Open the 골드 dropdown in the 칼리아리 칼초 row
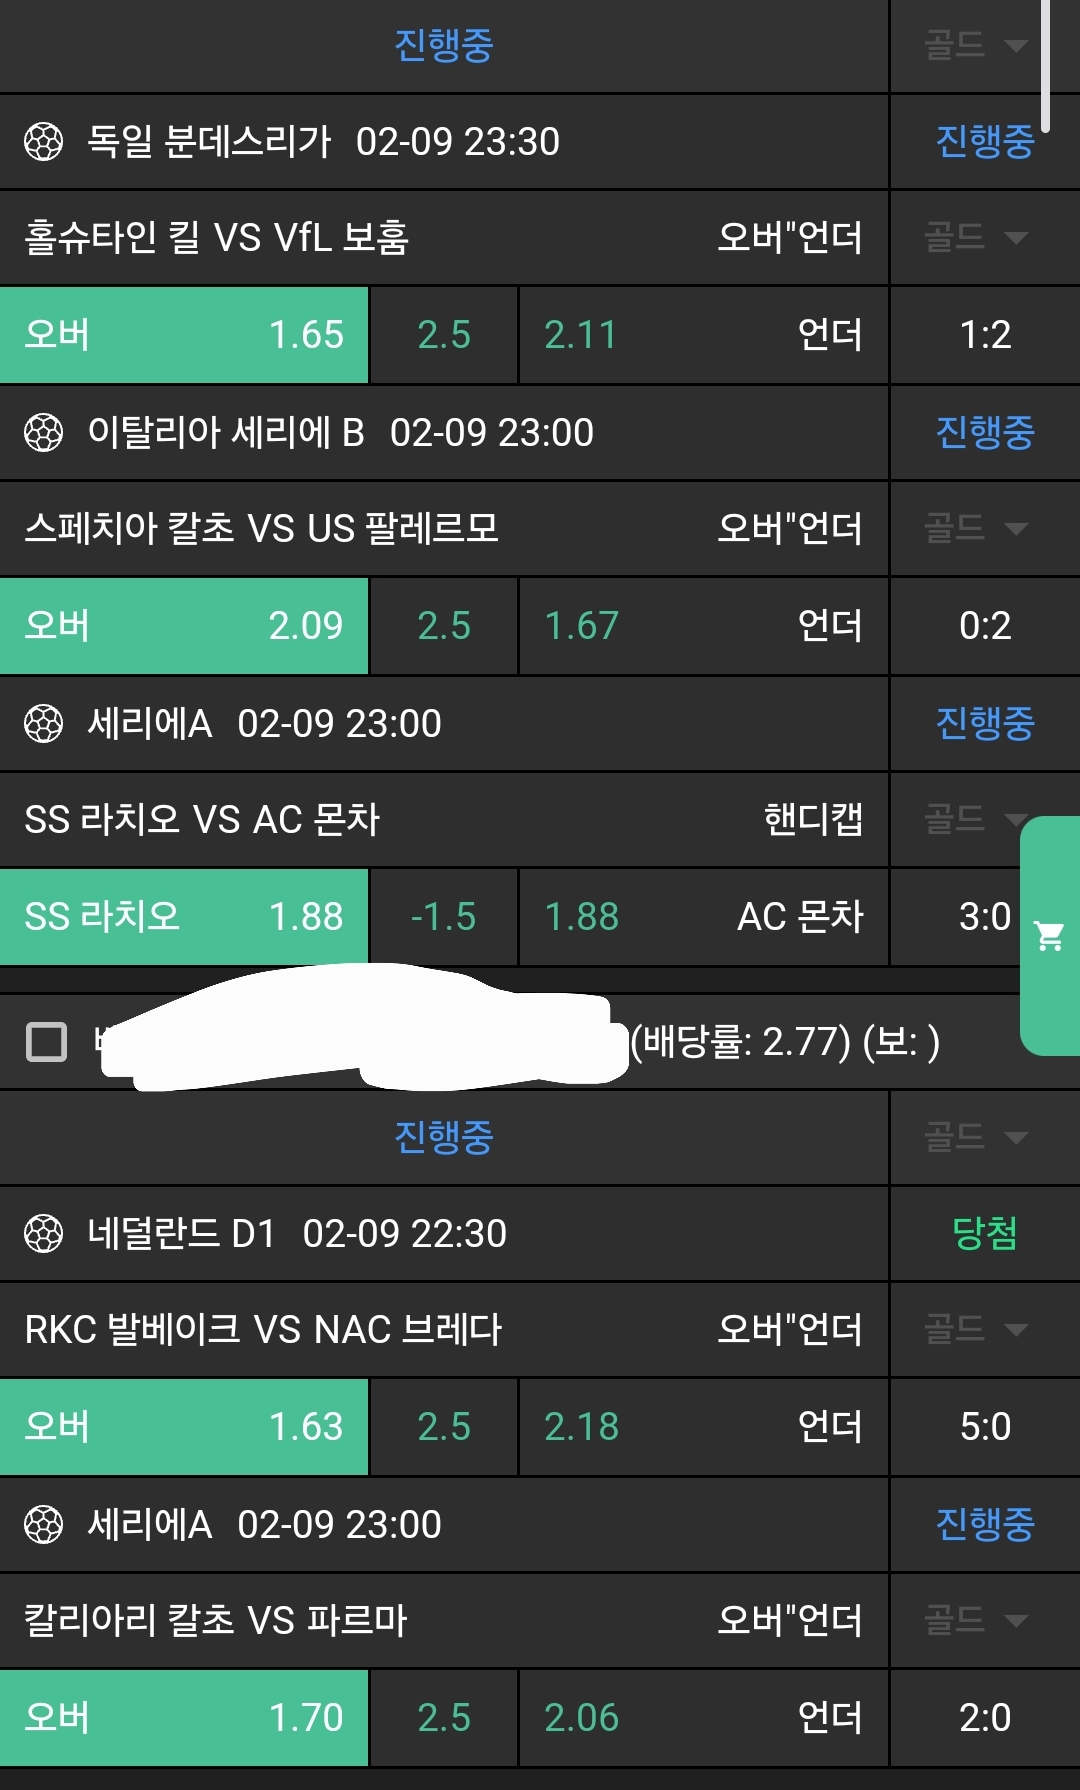Image resolution: width=1080 pixels, height=1790 pixels. coord(976,1620)
